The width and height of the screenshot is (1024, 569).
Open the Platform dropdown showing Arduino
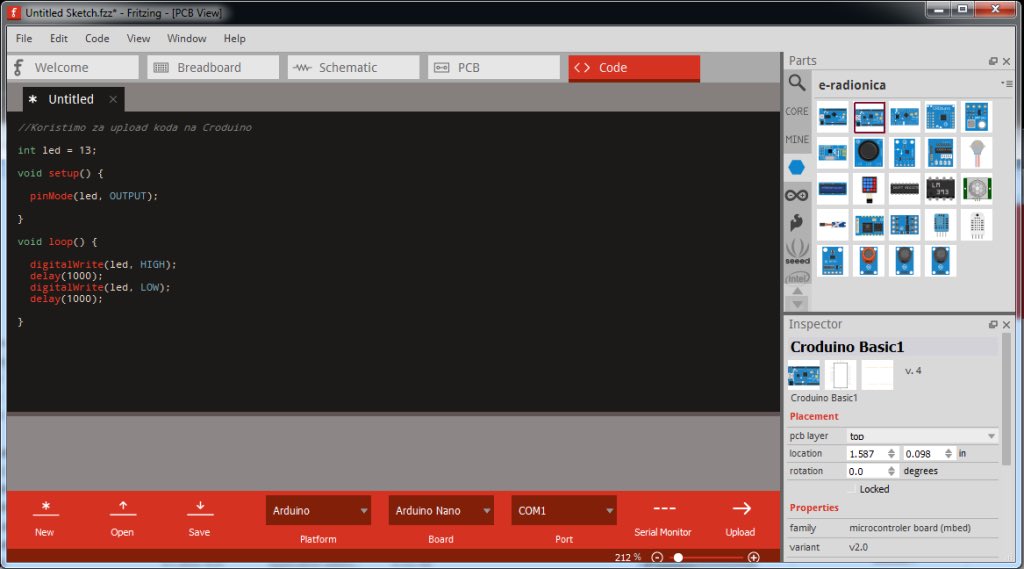click(x=318, y=510)
